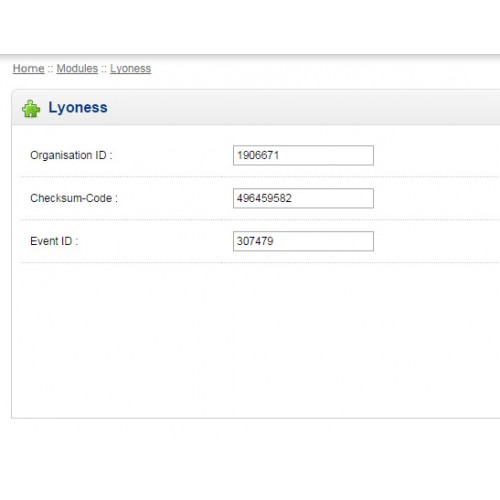
Task: Click dotted divider under Organisation ID row
Action: (x=260, y=177)
